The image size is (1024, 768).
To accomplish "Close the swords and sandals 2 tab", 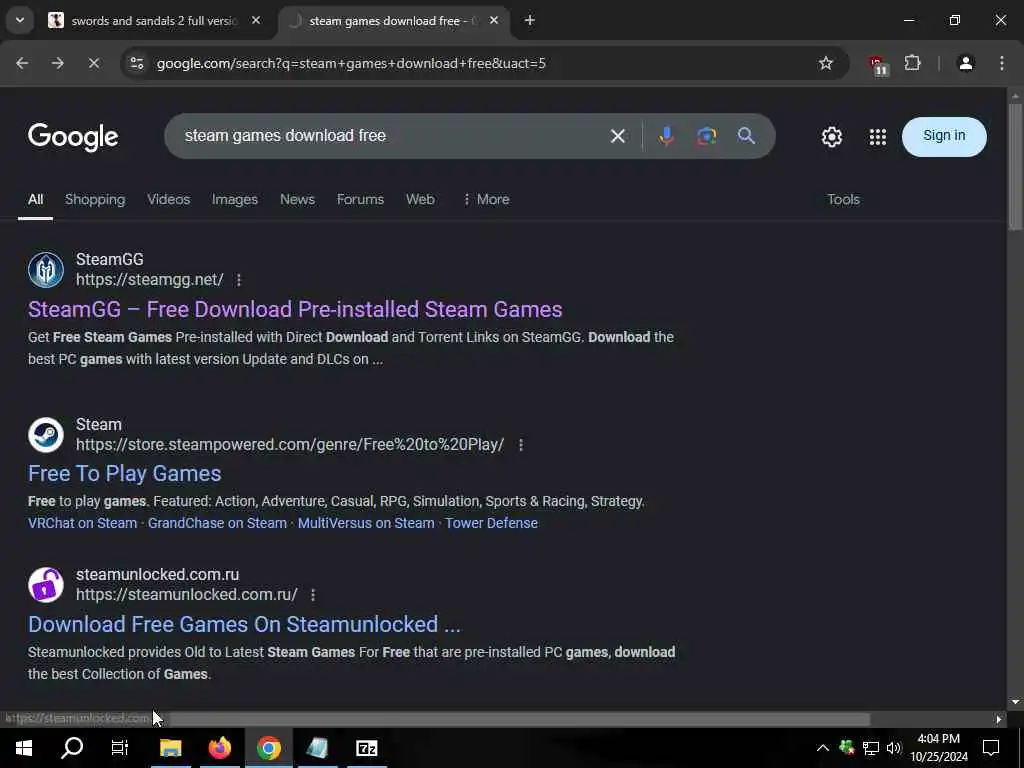I will [256, 20].
